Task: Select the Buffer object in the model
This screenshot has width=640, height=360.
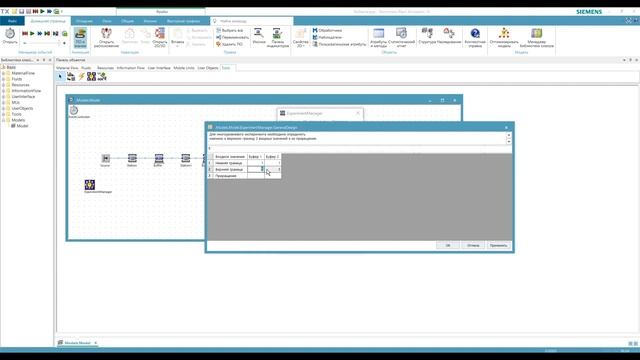Action: pos(159,158)
